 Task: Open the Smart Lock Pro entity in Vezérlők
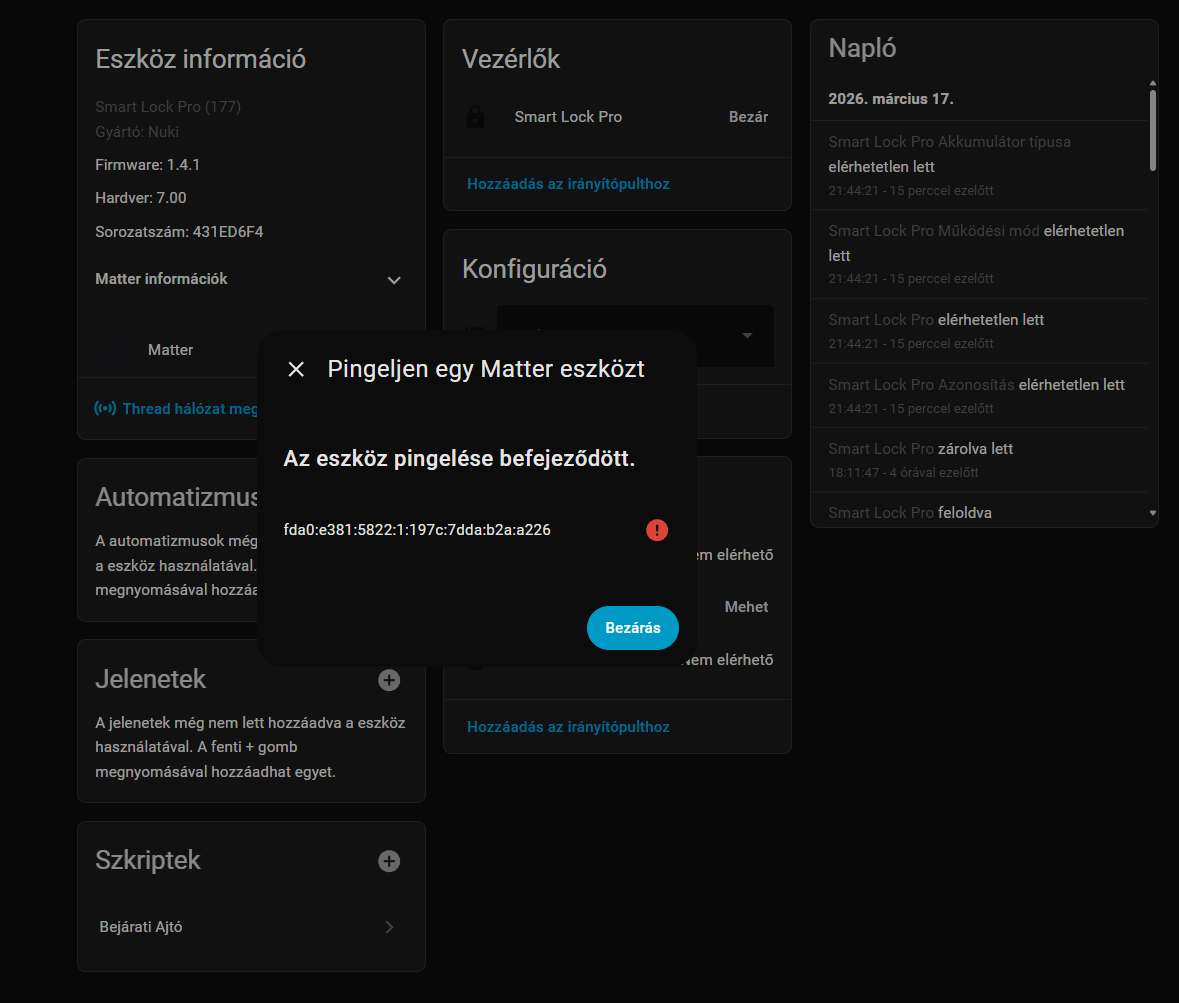pyautogui.click(x=568, y=117)
